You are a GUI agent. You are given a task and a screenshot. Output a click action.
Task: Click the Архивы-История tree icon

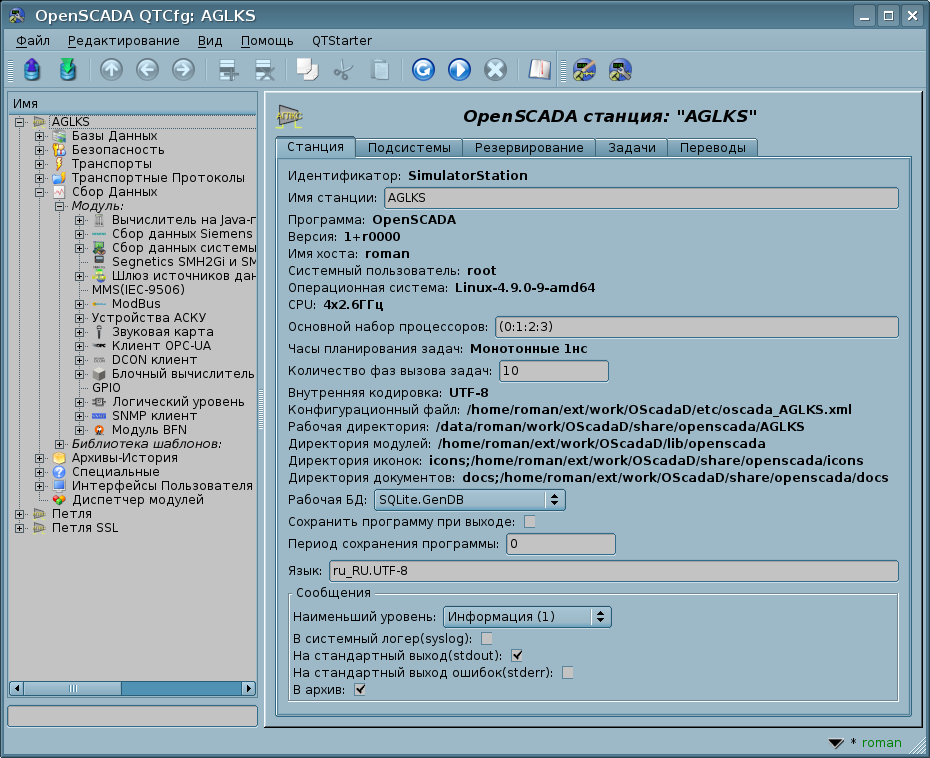point(58,458)
